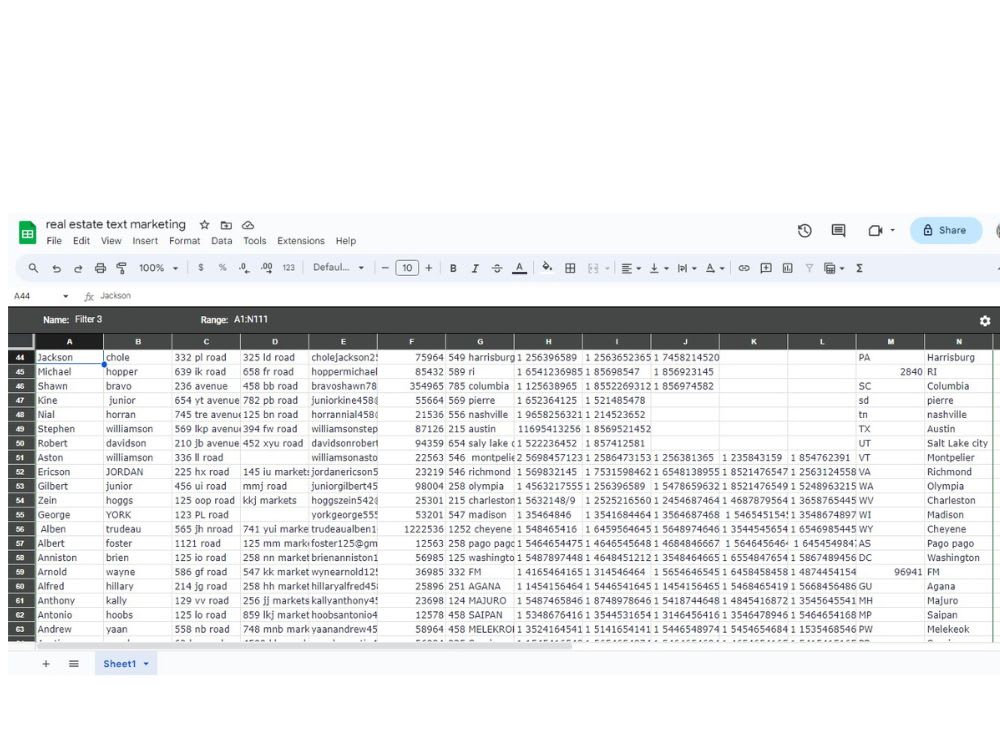Open the vertical align dropdown
This screenshot has width=1000, height=750.
tap(659, 268)
